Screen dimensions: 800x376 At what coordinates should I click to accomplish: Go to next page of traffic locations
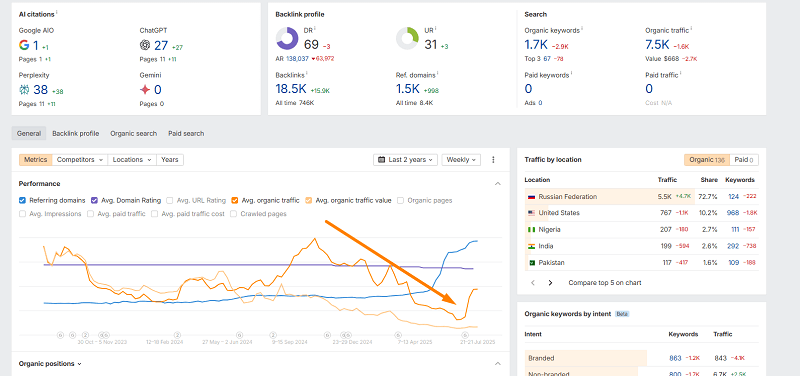[x=550, y=283]
